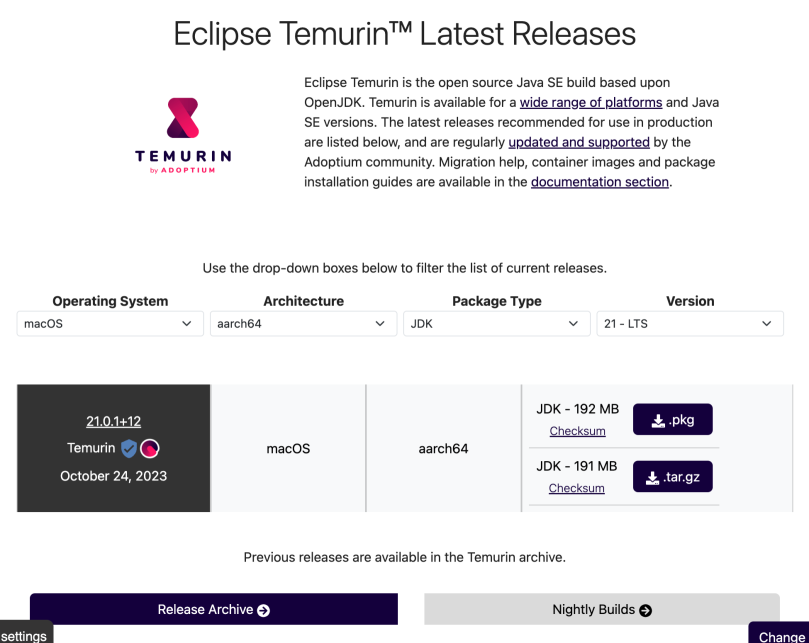Viewport: 809px width, 643px height.
Task: Click the pink circular AQAvit badge icon
Action: (150, 448)
